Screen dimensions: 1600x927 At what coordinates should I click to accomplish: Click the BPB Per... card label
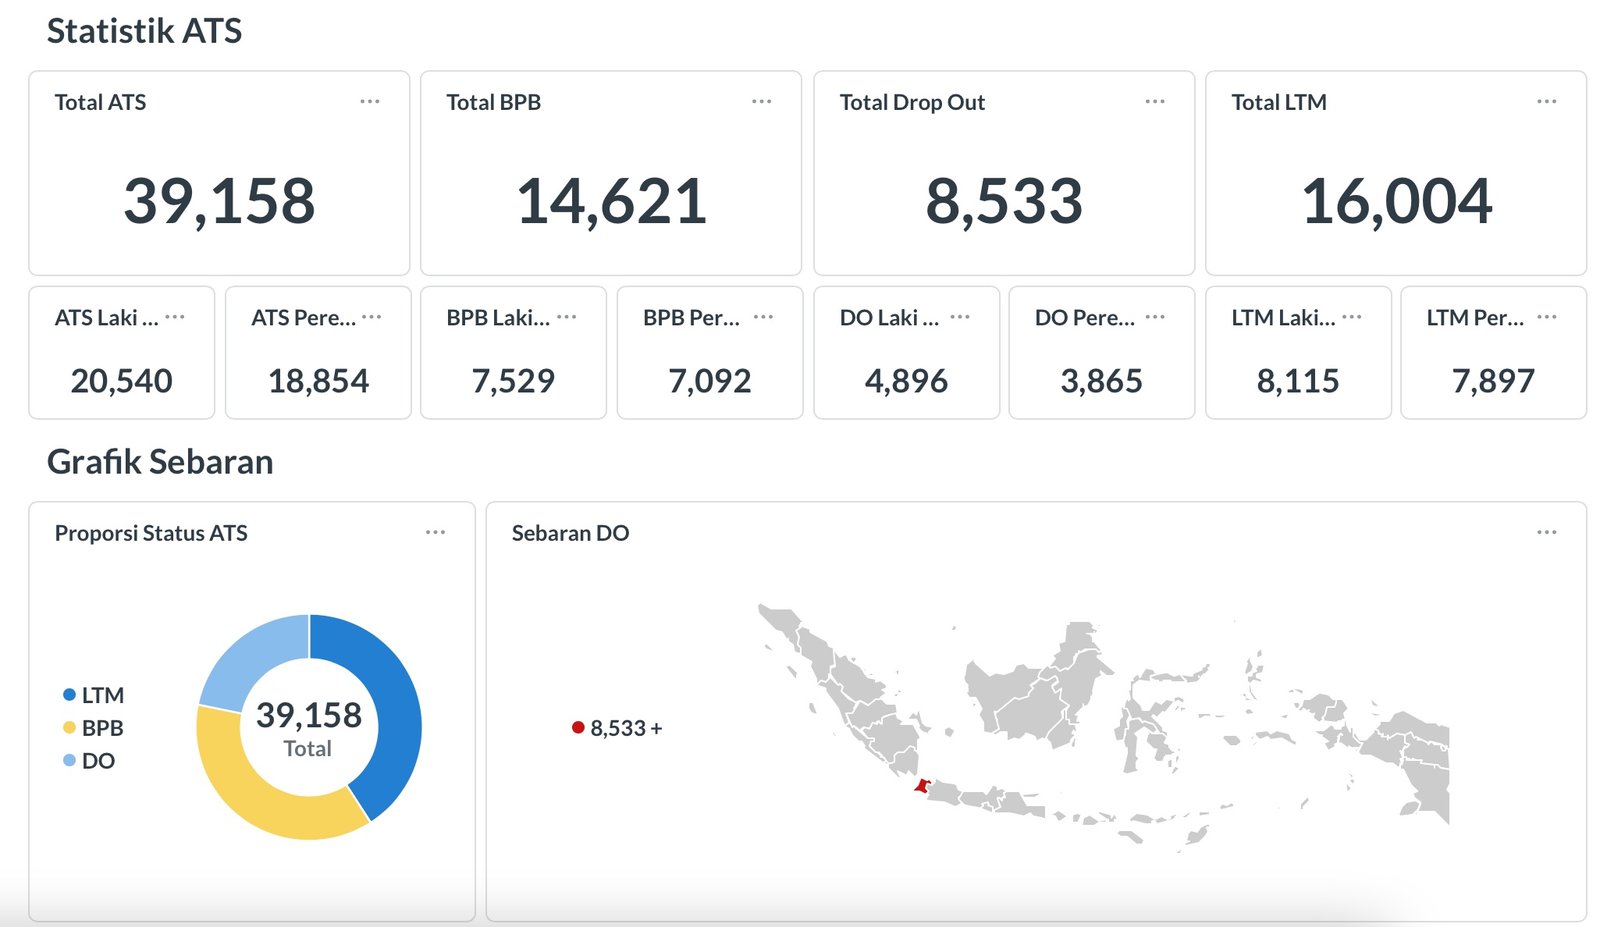[x=691, y=318]
